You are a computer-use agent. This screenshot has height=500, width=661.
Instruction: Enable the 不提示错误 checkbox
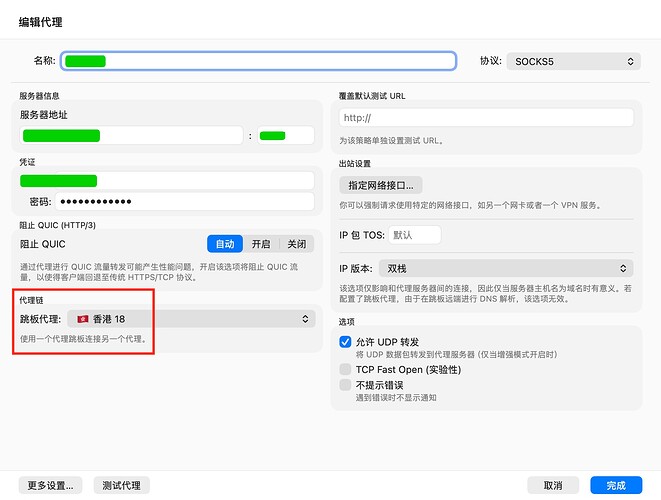[x=345, y=384]
